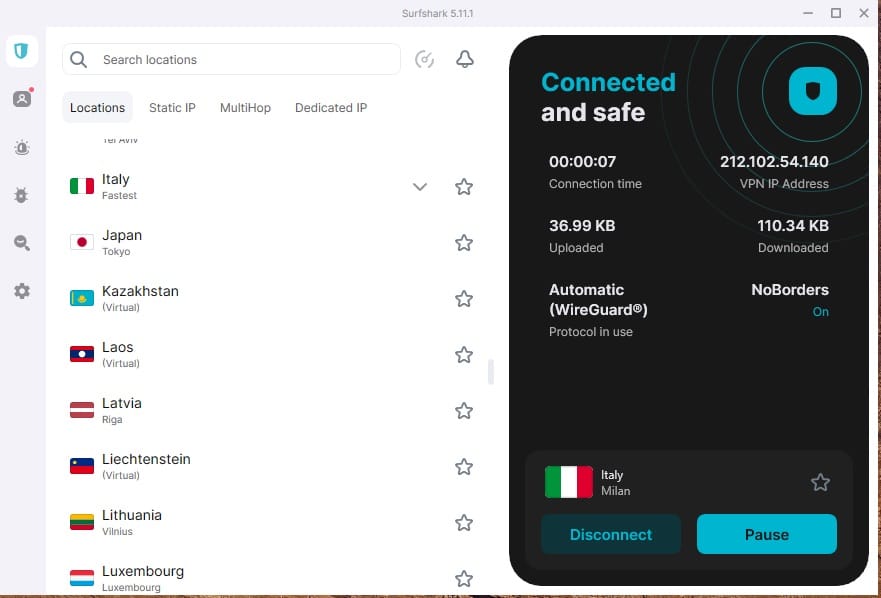Maximize the Surfshark window
Screen dimensions: 881x598
836,13
